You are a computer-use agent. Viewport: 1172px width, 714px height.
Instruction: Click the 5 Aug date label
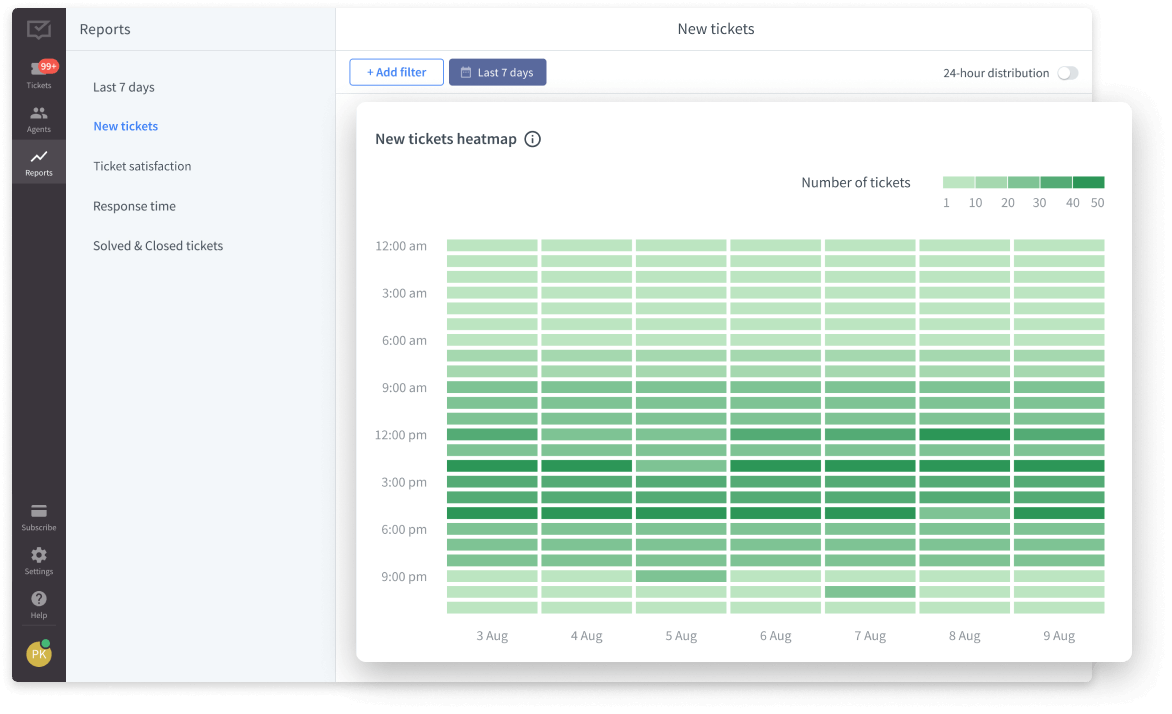681,636
